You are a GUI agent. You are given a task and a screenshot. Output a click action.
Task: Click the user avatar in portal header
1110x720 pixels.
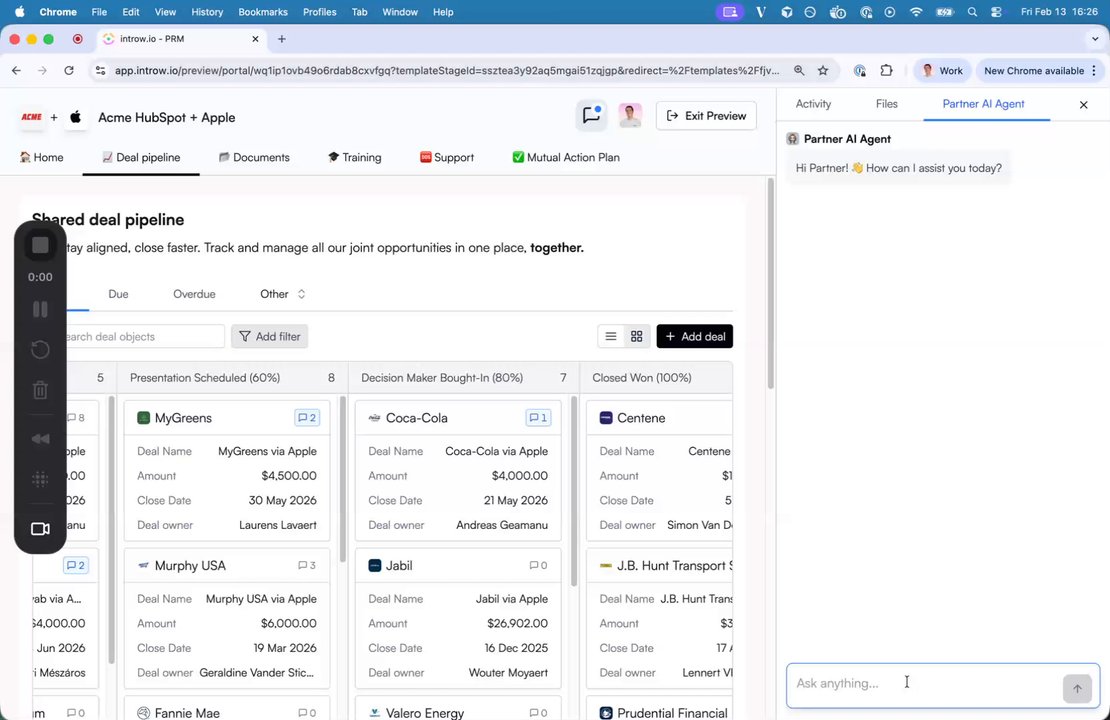(x=630, y=115)
